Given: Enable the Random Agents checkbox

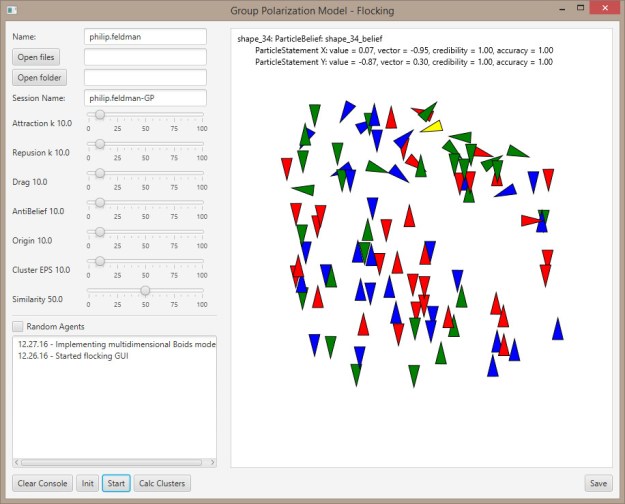Looking at the screenshot, I should (x=17, y=326).
